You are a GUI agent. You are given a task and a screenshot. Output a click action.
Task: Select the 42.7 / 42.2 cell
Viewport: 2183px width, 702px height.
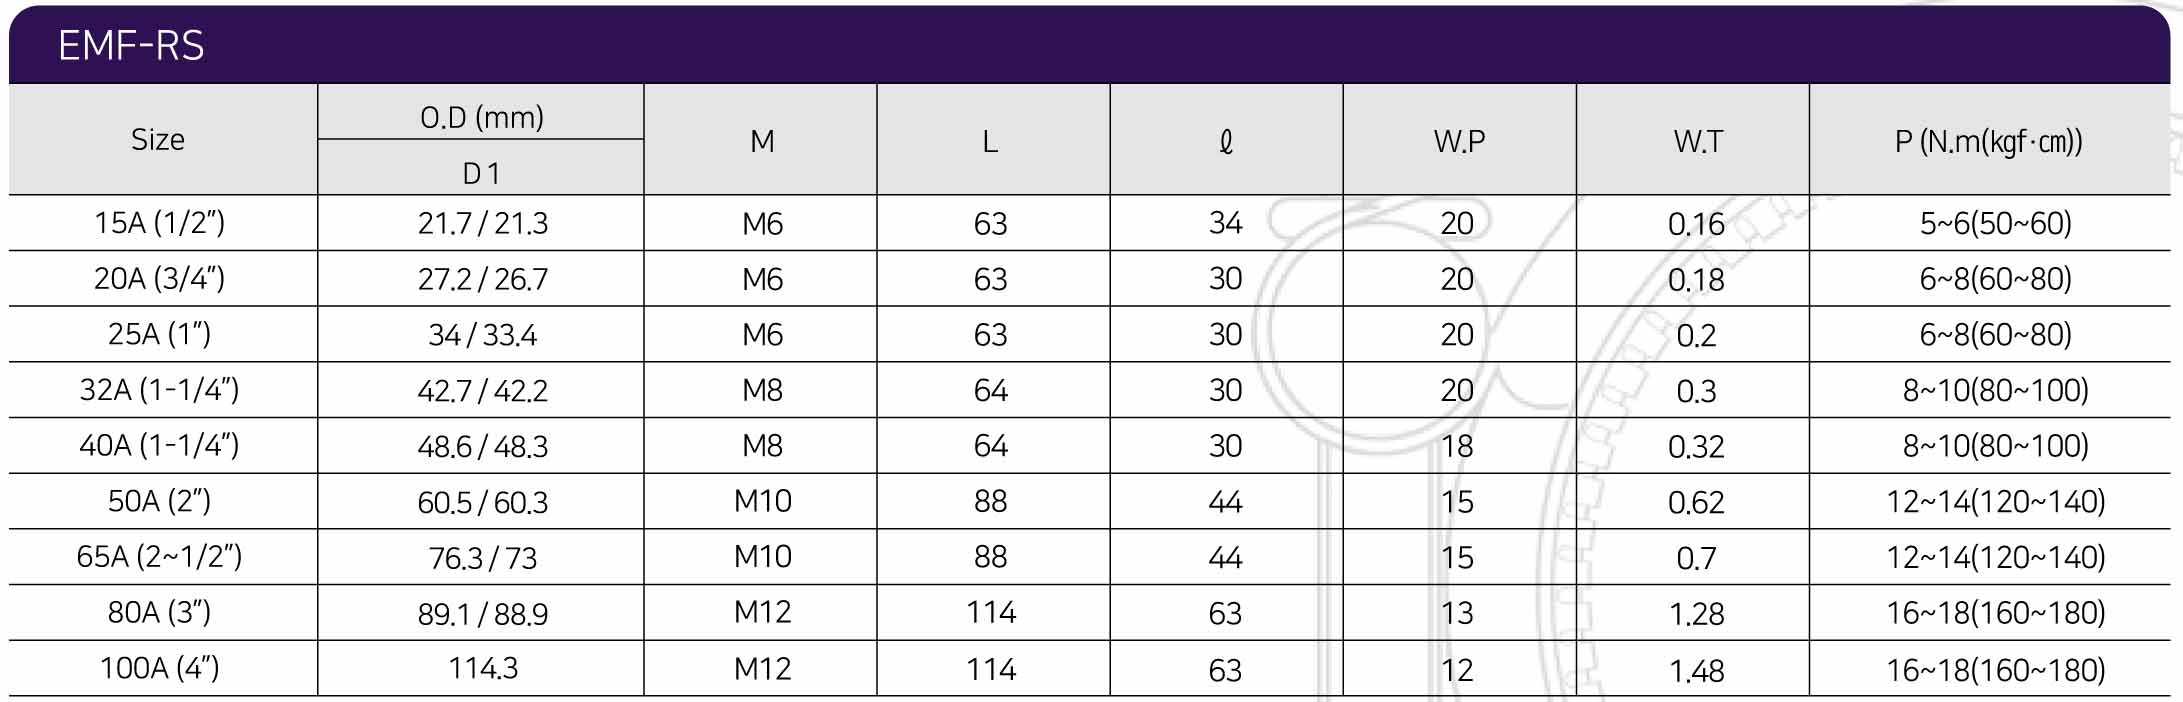click(x=482, y=390)
